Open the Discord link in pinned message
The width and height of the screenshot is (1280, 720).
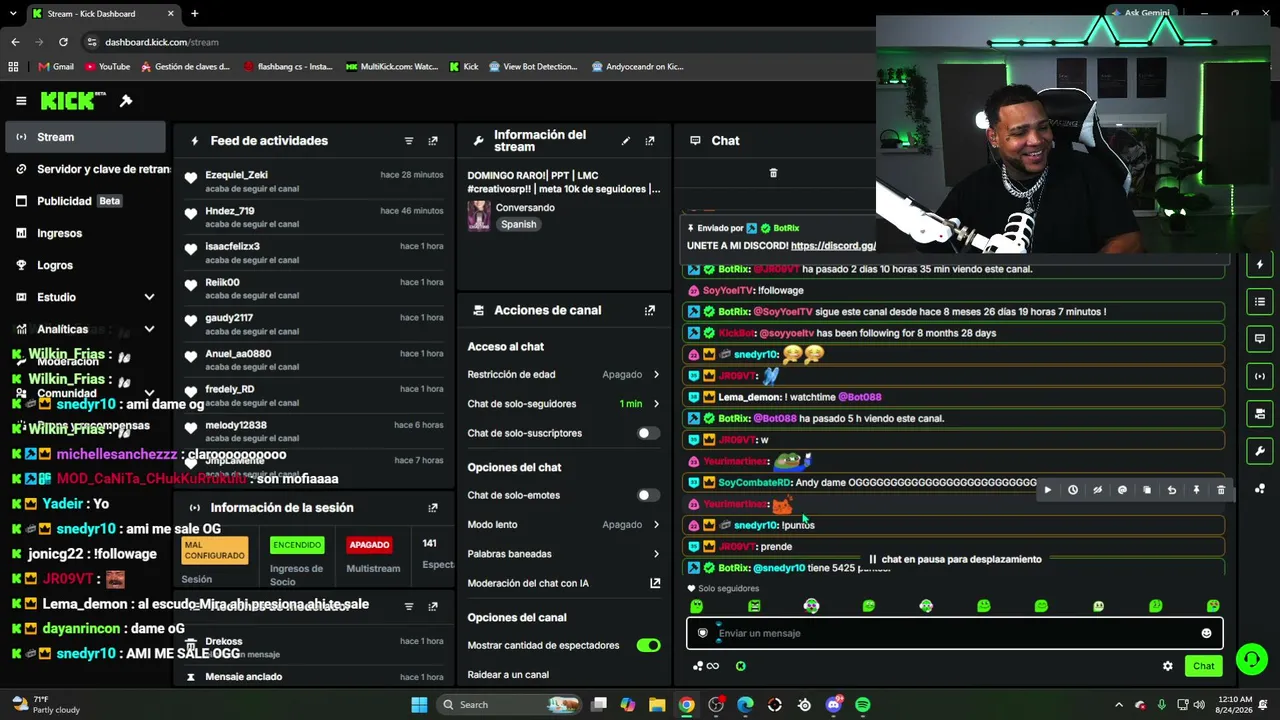coord(833,246)
